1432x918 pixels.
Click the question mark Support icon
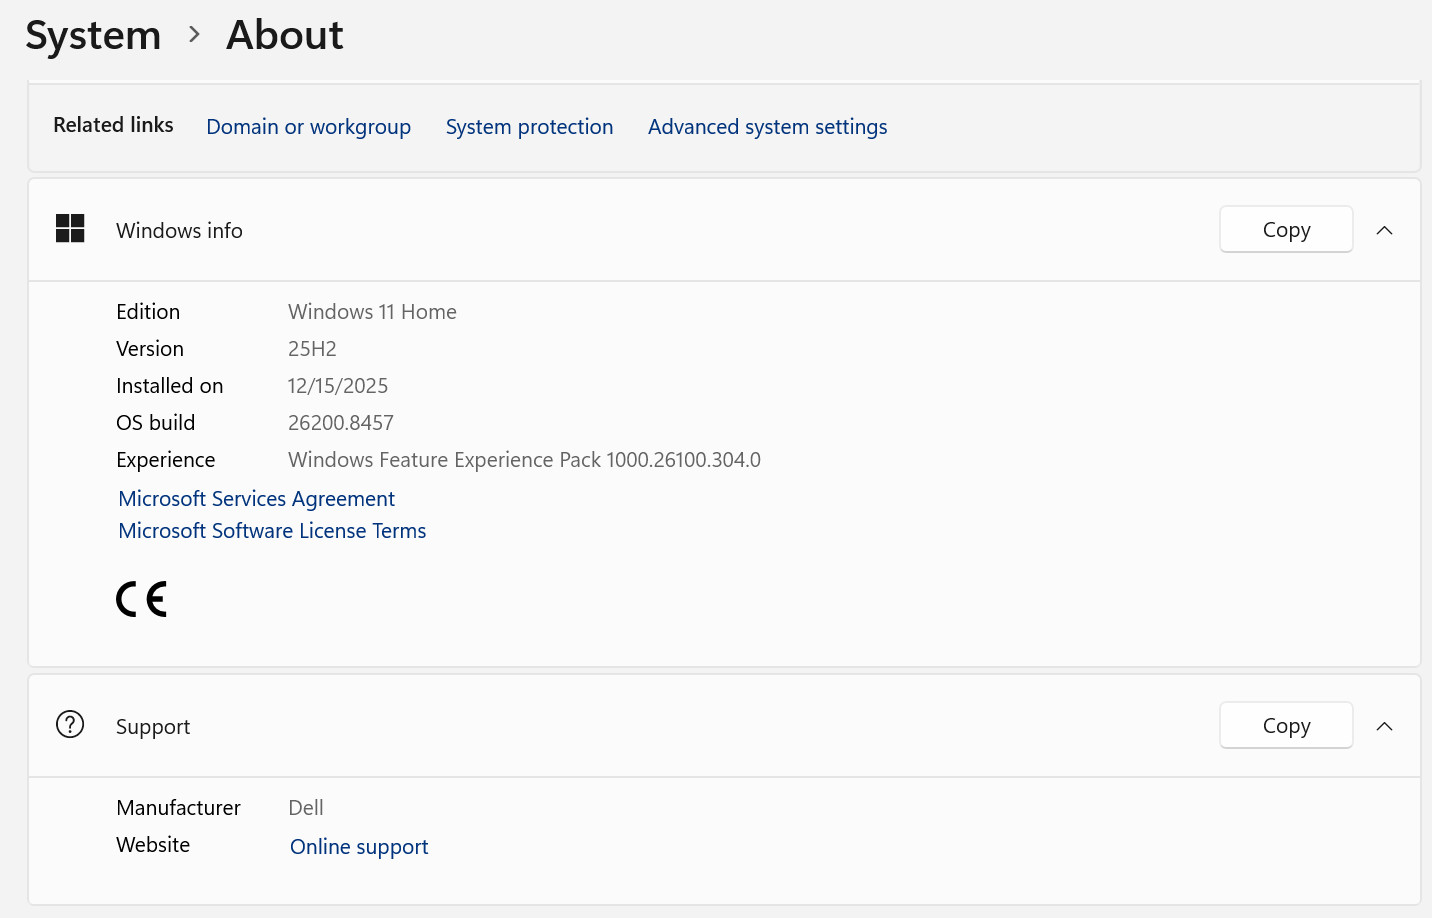click(x=70, y=724)
